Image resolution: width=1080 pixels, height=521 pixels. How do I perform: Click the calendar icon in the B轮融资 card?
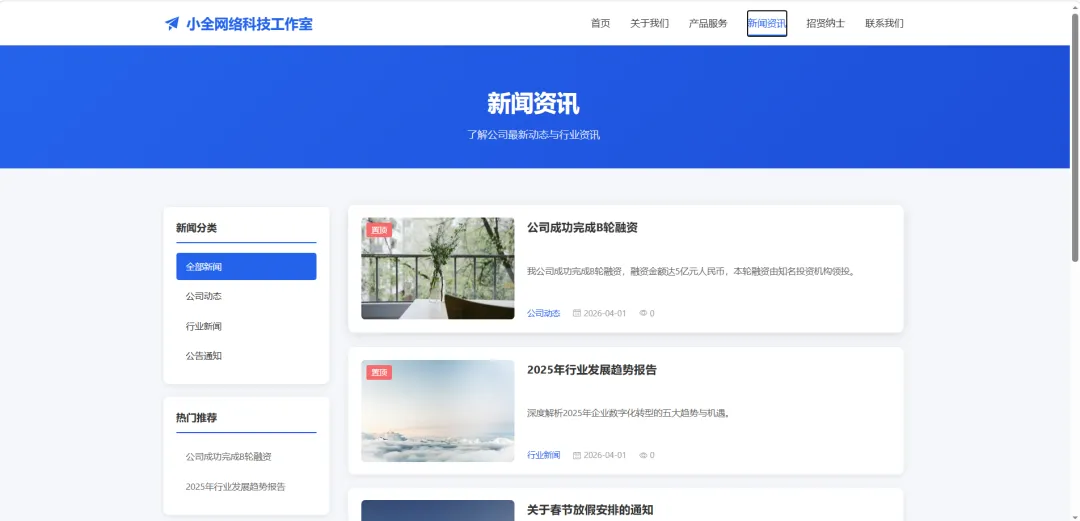click(x=577, y=313)
